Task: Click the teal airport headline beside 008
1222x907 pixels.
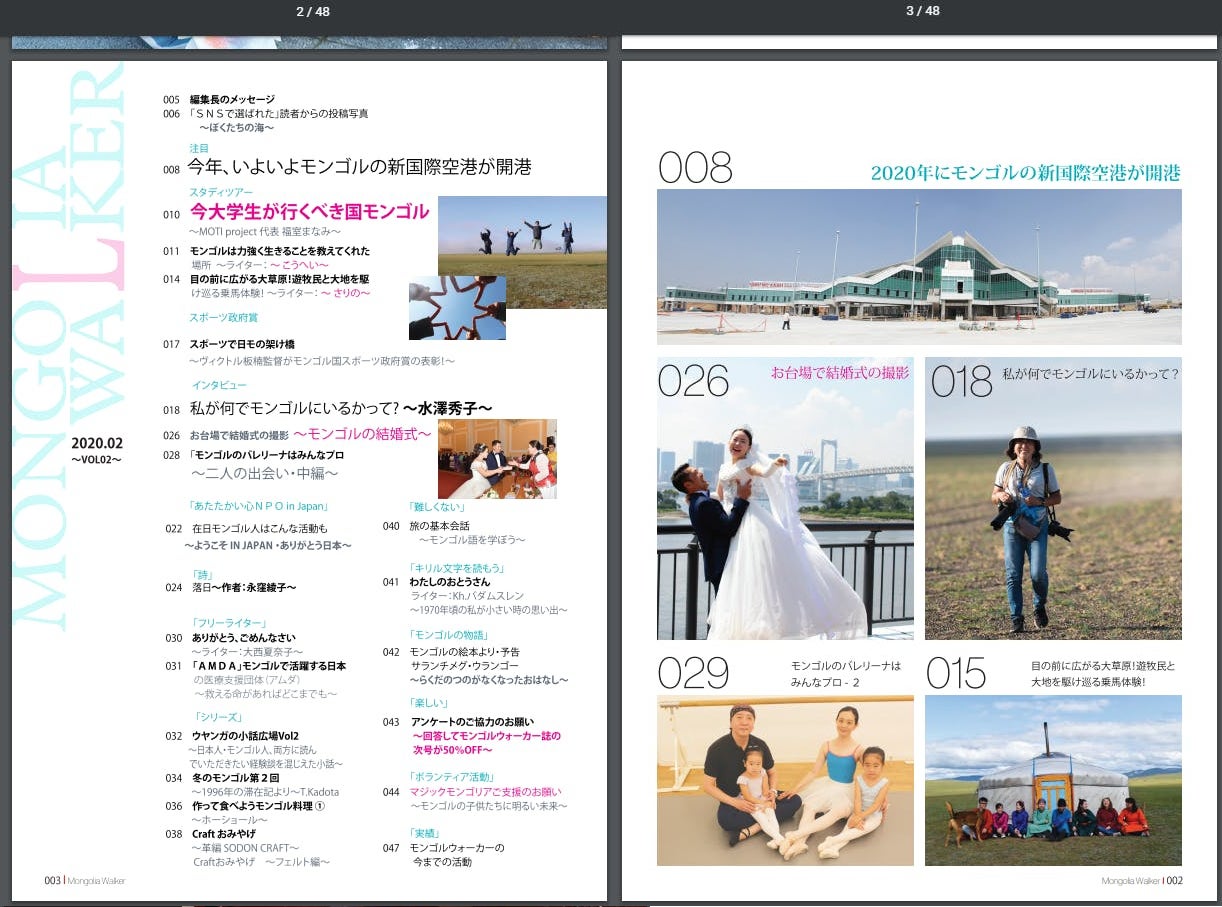Action: tap(1025, 173)
